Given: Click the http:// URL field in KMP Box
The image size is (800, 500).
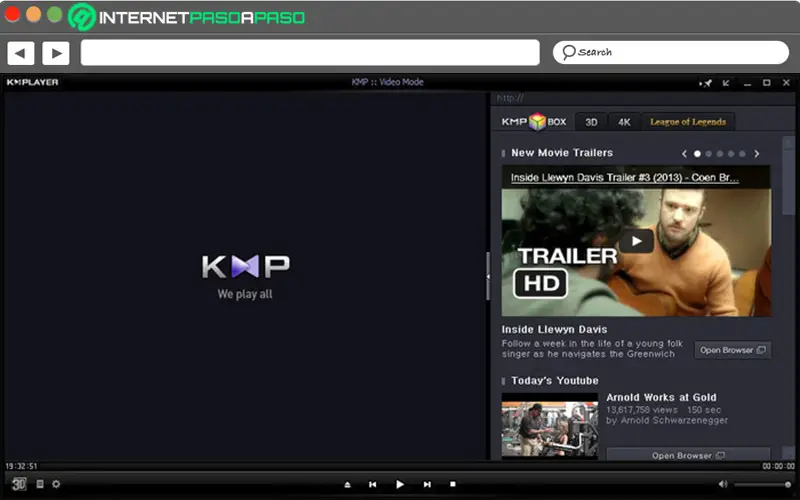Looking at the screenshot, I should coord(643,98).
